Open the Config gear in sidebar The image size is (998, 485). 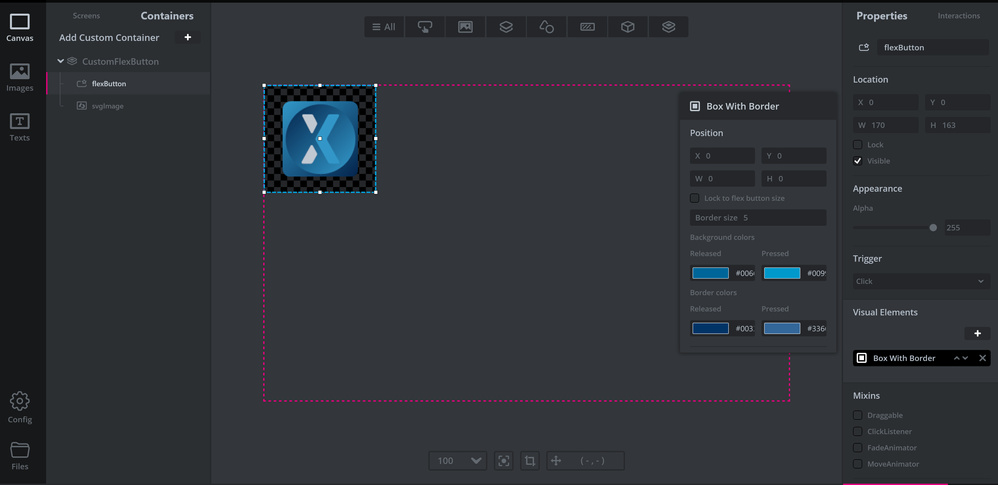[x=20, y=408]
